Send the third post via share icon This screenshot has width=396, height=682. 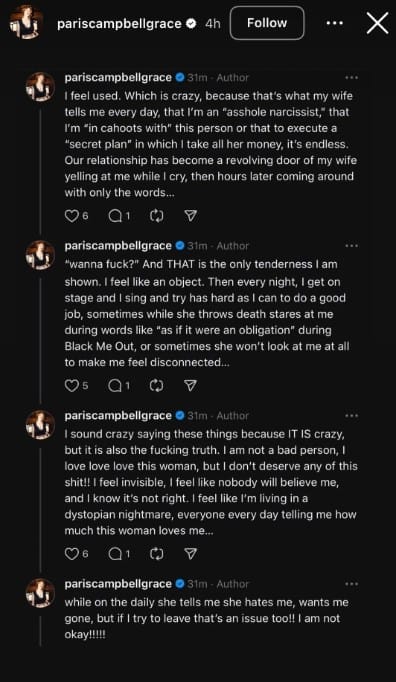click(x=191, y=554)
